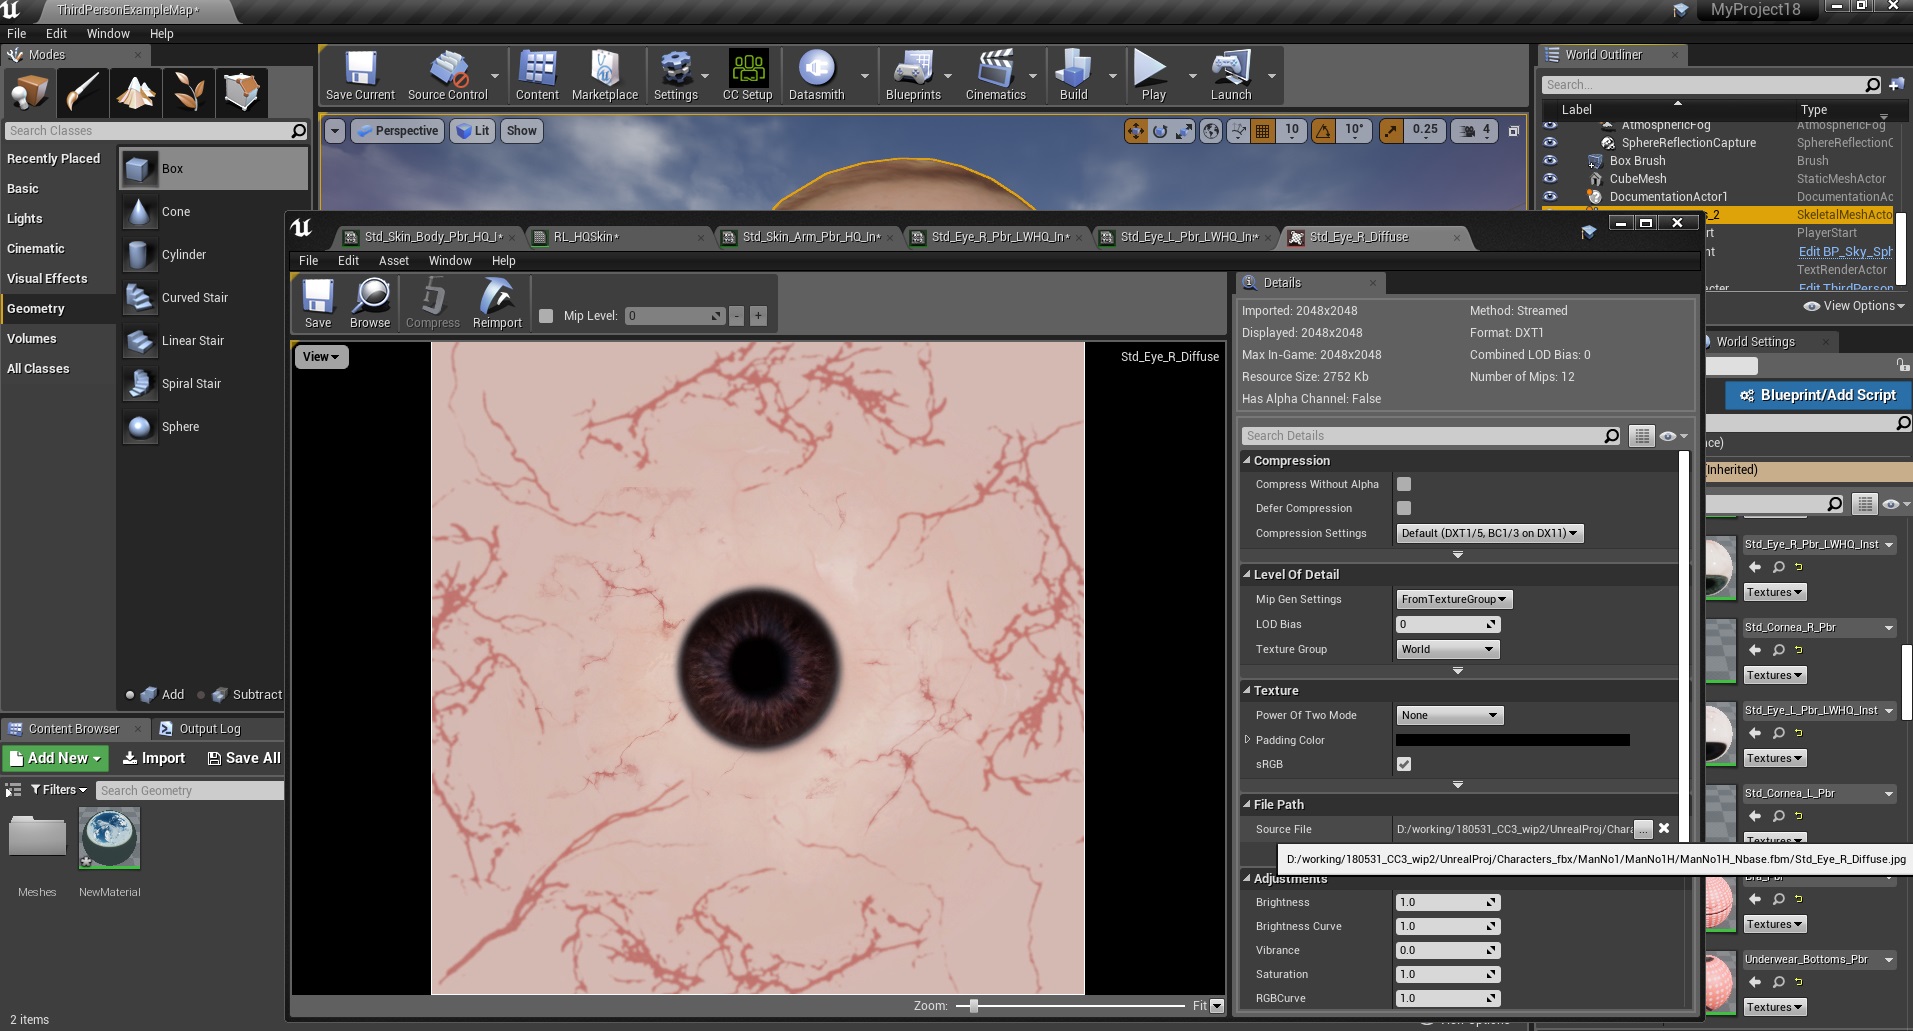Image resolution: width=1913 pixels, height=1031 pixels.
Task: Open the Settings toolbar icon
Action: tap(676, 75)
